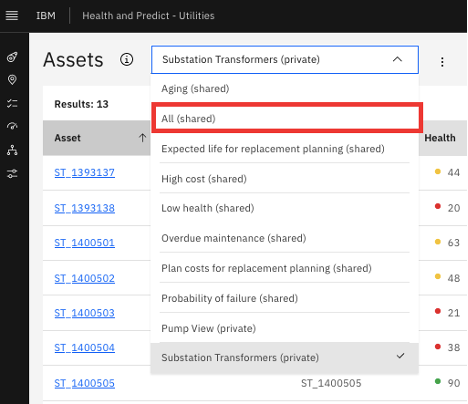Select the checked Substation Transformers (private) item
Screen dimensions: 468x404
(x=285, y=358)
